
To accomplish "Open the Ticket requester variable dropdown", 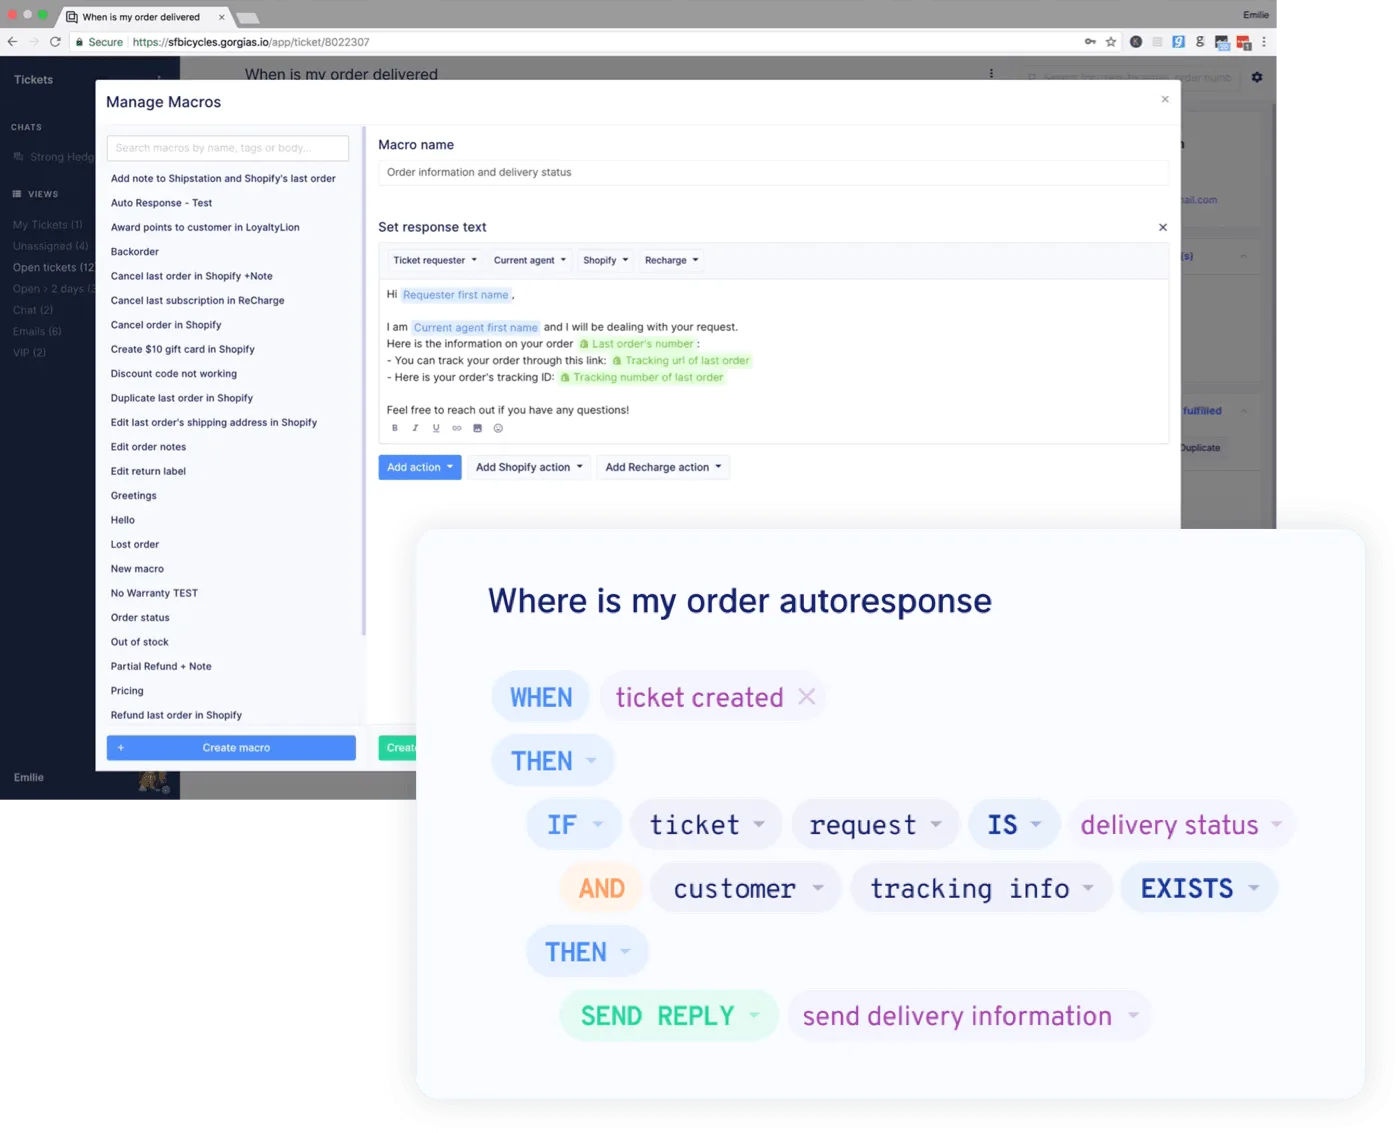I will pos(435,260).
